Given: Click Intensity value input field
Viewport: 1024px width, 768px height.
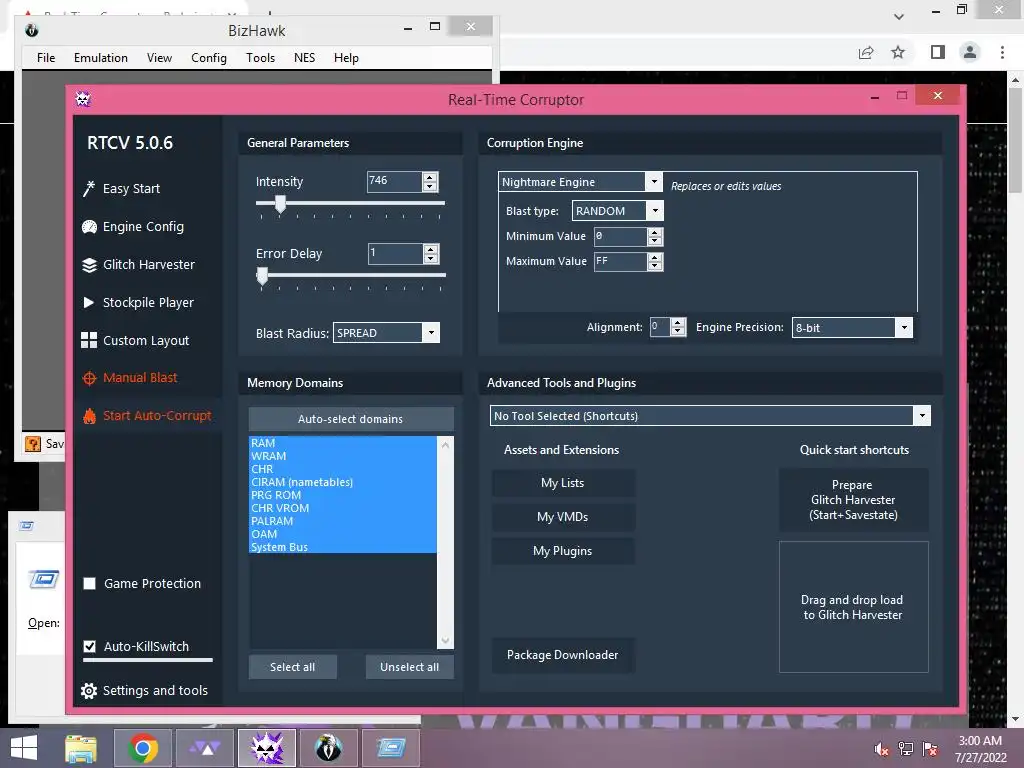Looking at the screenshot, I should click(394, 182).
